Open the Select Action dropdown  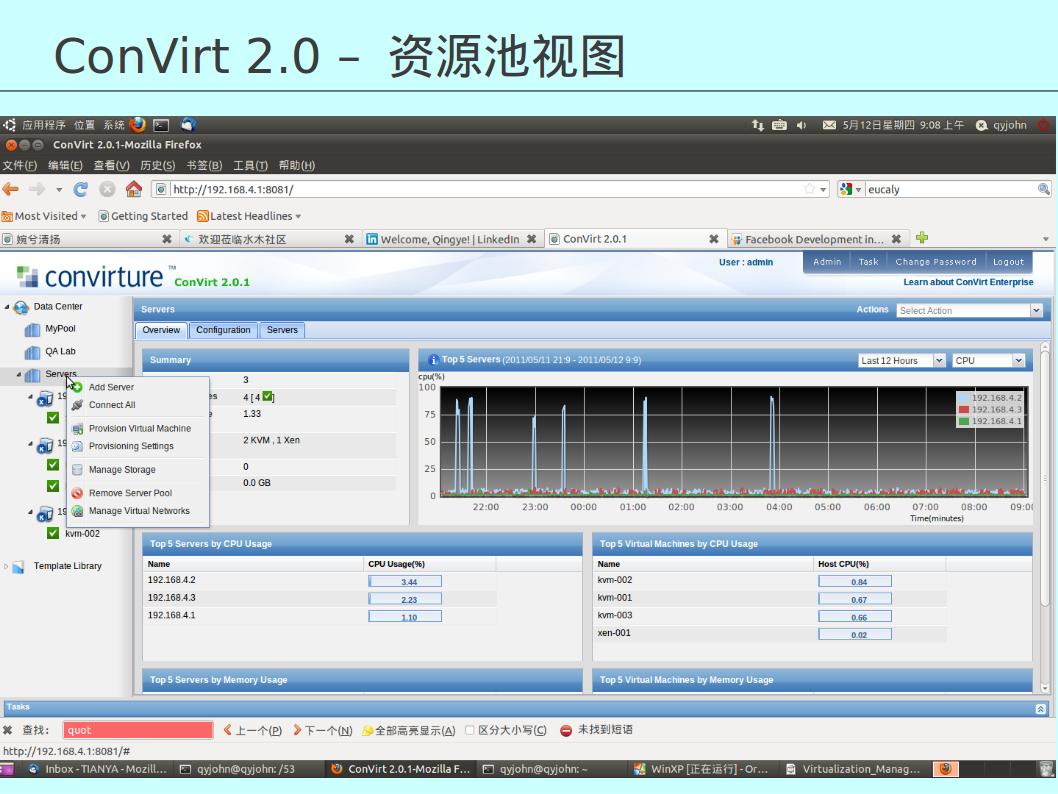click(x=969, y=311)
